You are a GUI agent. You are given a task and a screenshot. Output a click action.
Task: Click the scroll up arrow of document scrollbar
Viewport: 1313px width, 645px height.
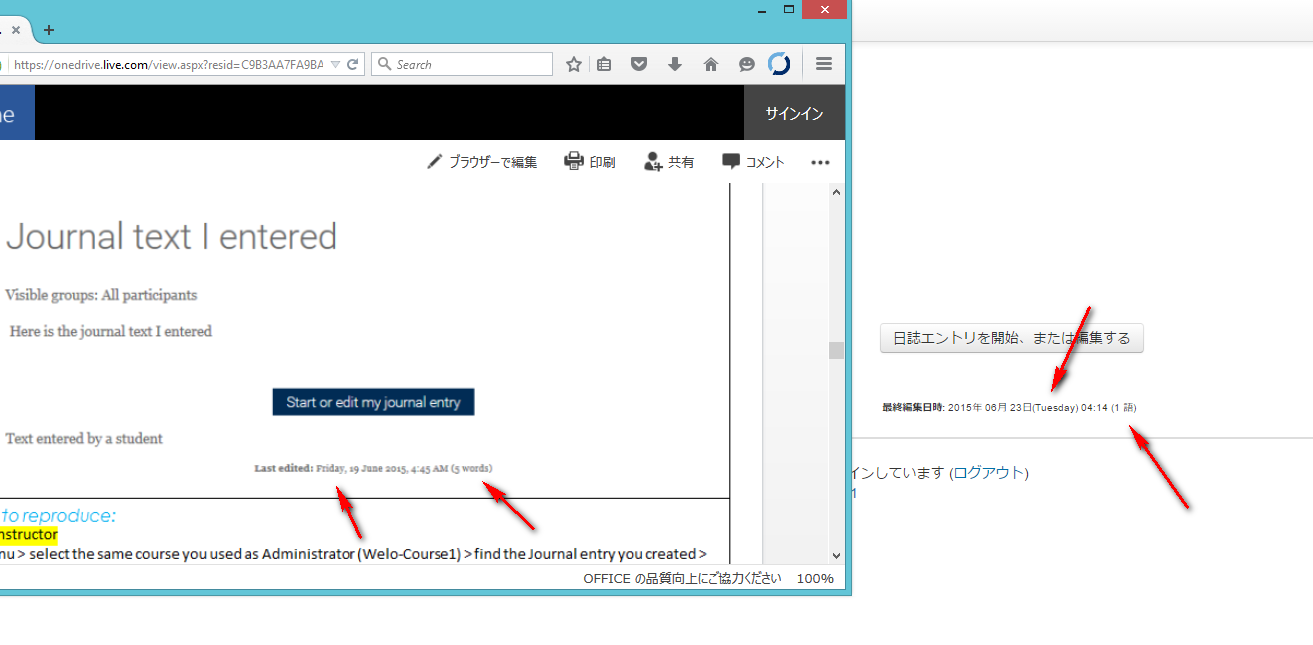point(836,191)
